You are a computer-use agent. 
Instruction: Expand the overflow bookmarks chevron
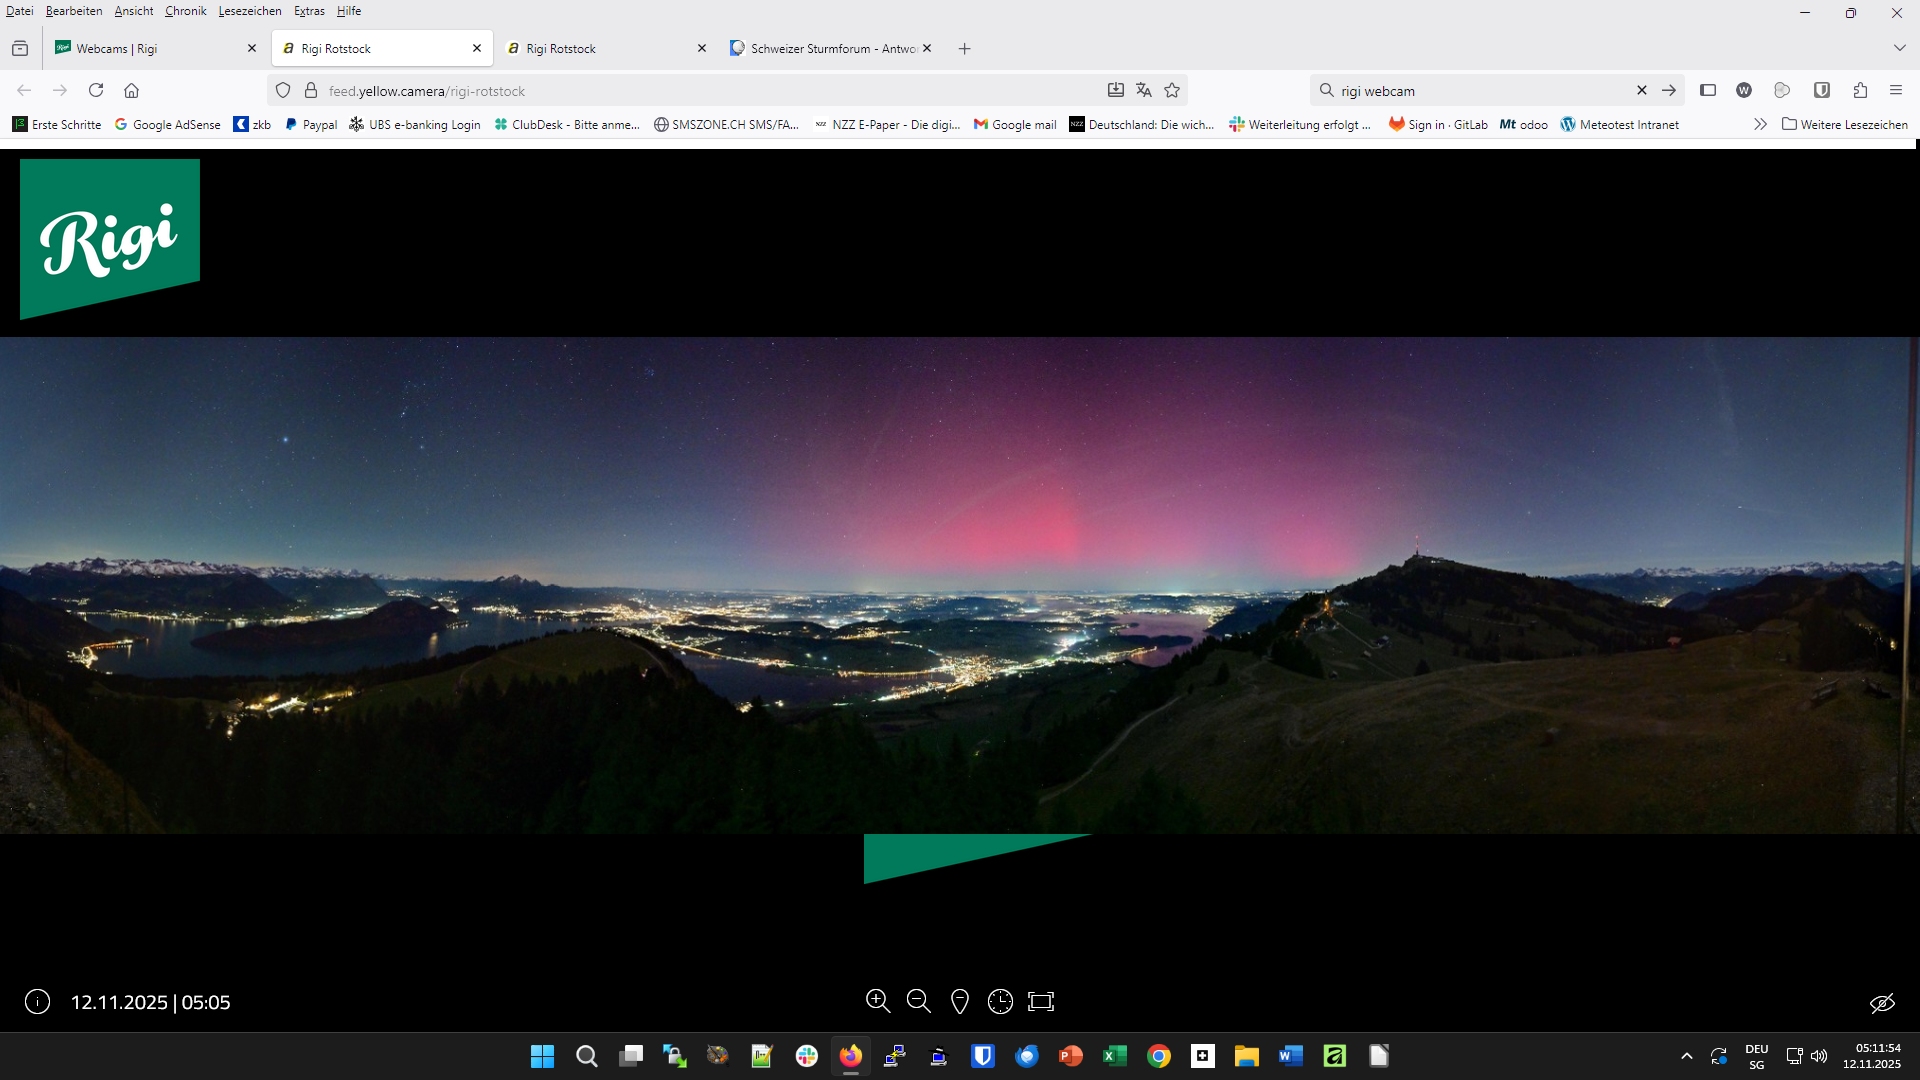click(x=1760, y=125)
